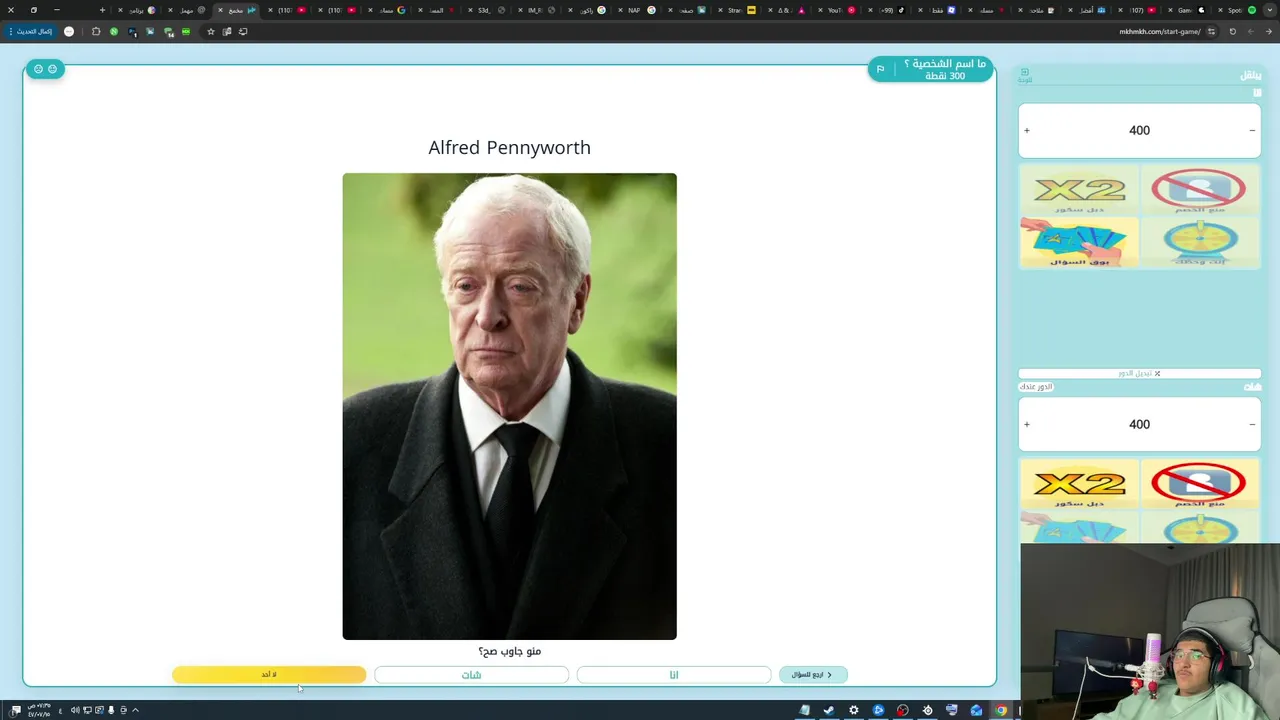Click the 'Alfred Pennyworth' answer text
Viewport: 1280px width, 720px height.
point(509,148)
